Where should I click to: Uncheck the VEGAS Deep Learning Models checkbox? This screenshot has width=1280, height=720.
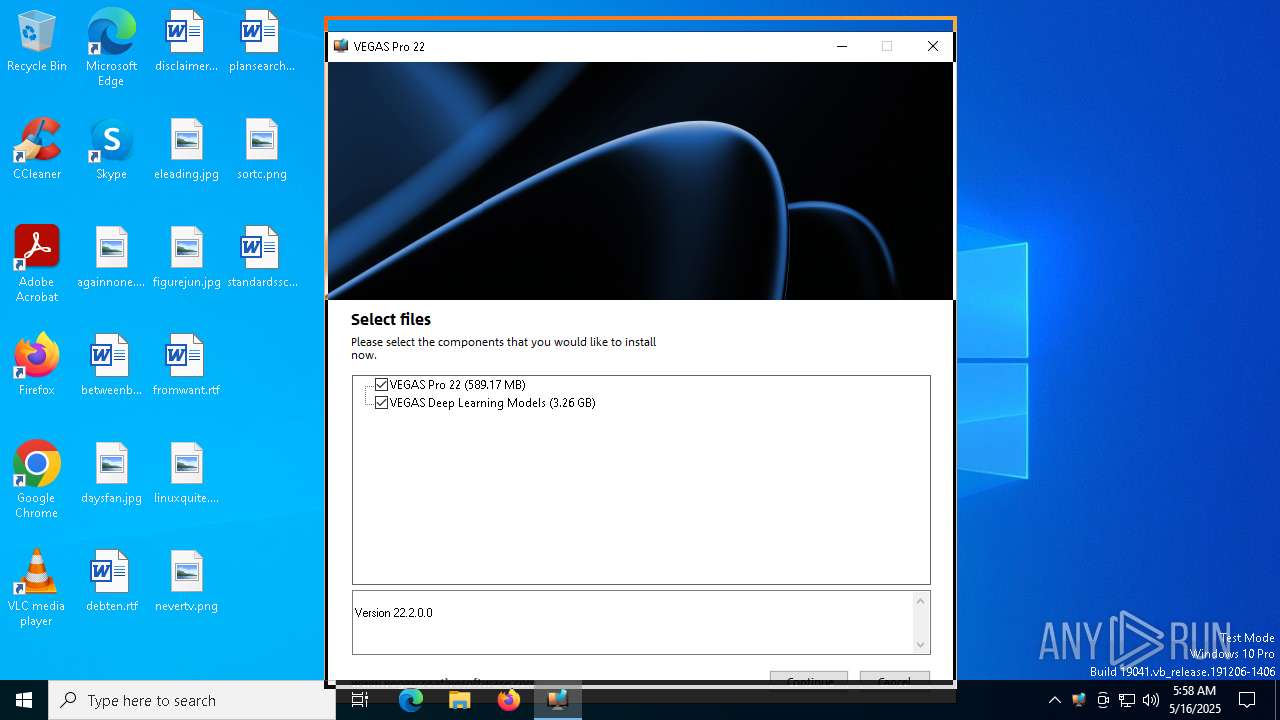coord(381,403)
